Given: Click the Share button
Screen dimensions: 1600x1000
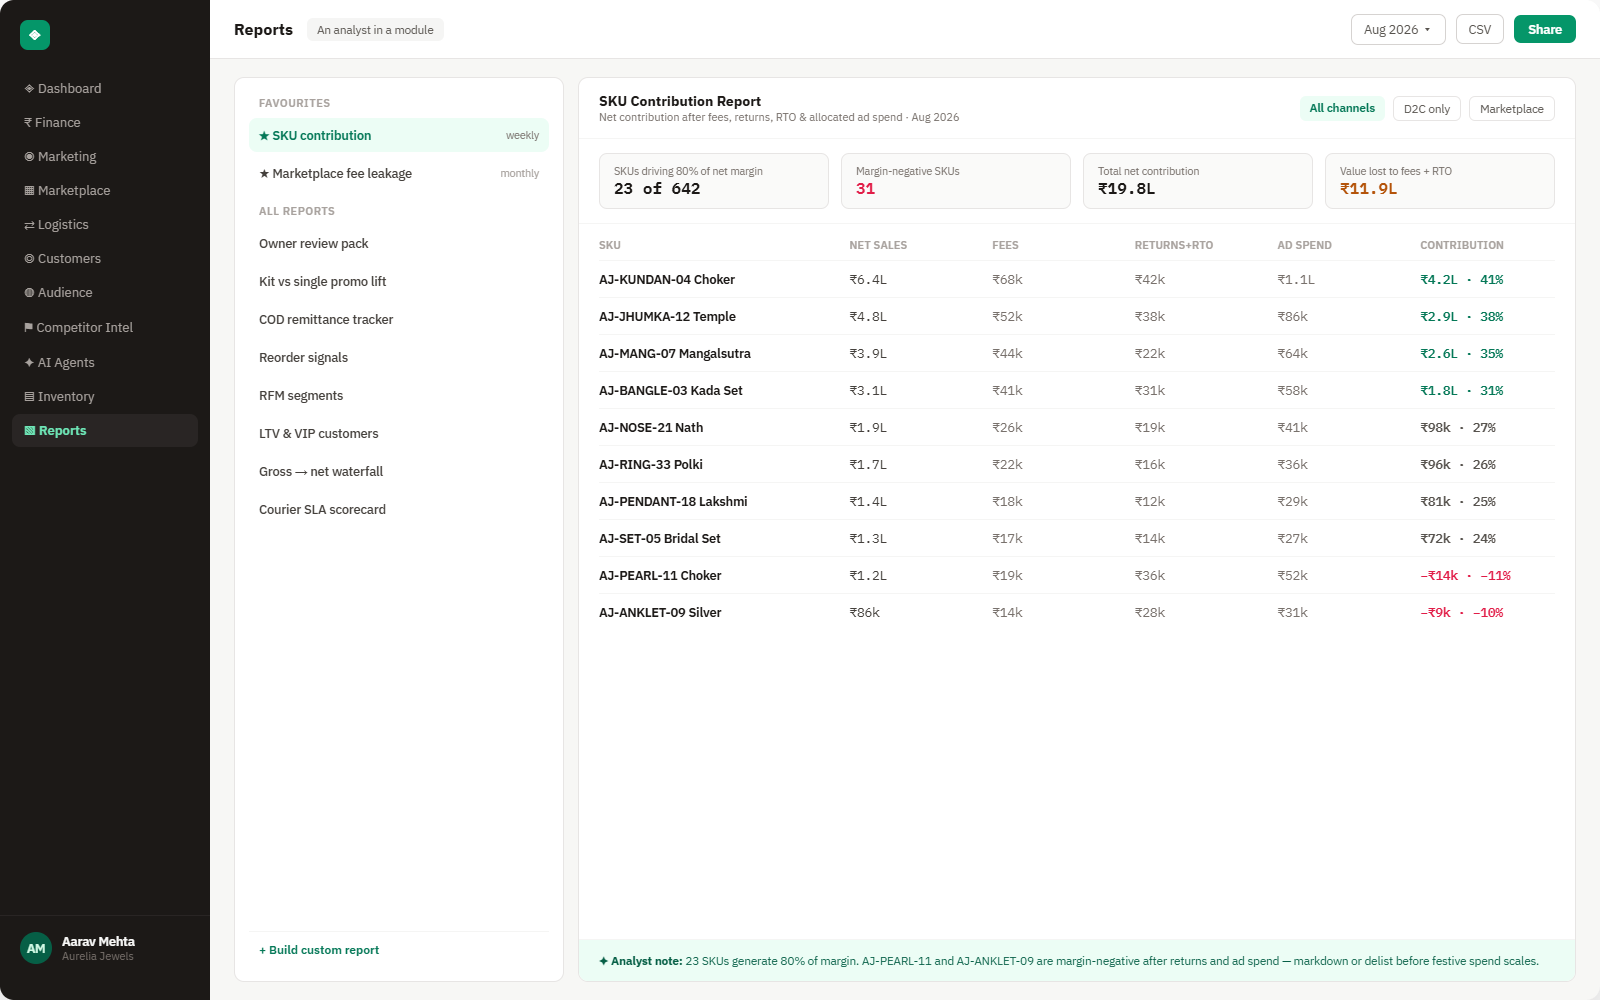Looking at the screenshot, I should click(1545, 29).
